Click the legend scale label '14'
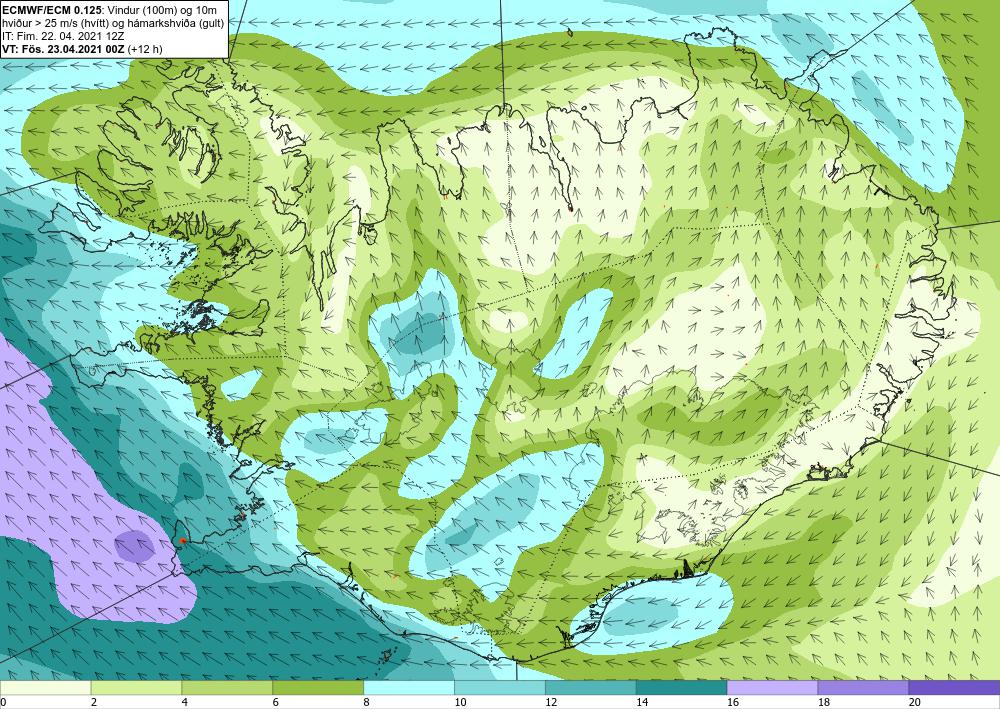 [642, 702]
